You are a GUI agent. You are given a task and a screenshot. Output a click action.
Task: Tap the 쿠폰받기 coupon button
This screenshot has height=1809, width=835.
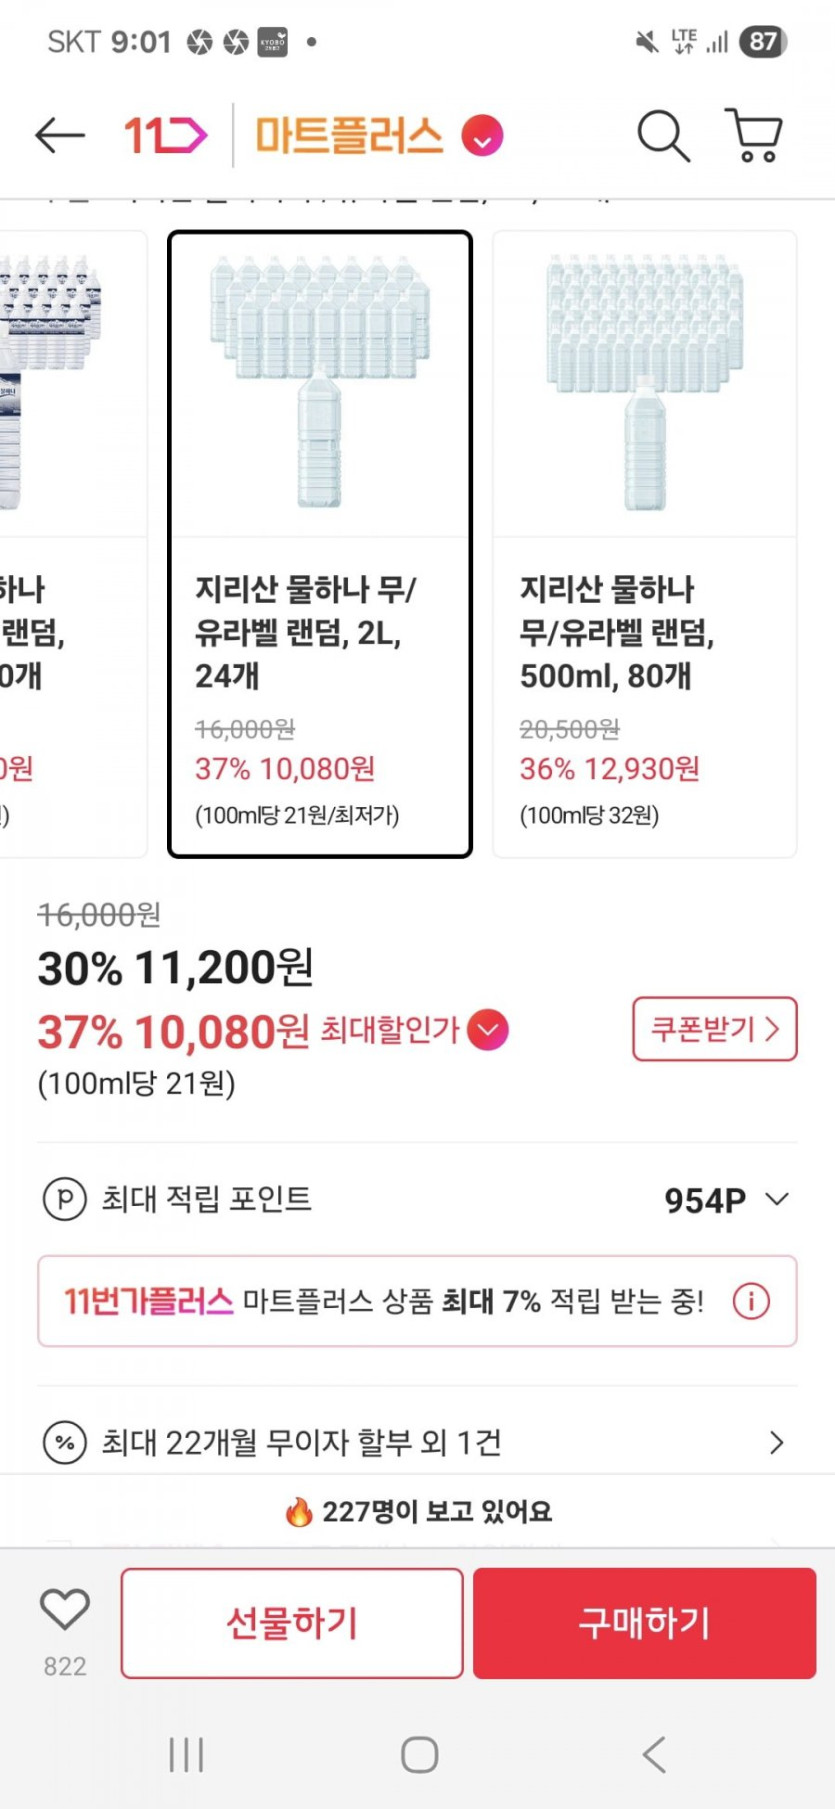pyautogui.click(x=714, y=1029)
